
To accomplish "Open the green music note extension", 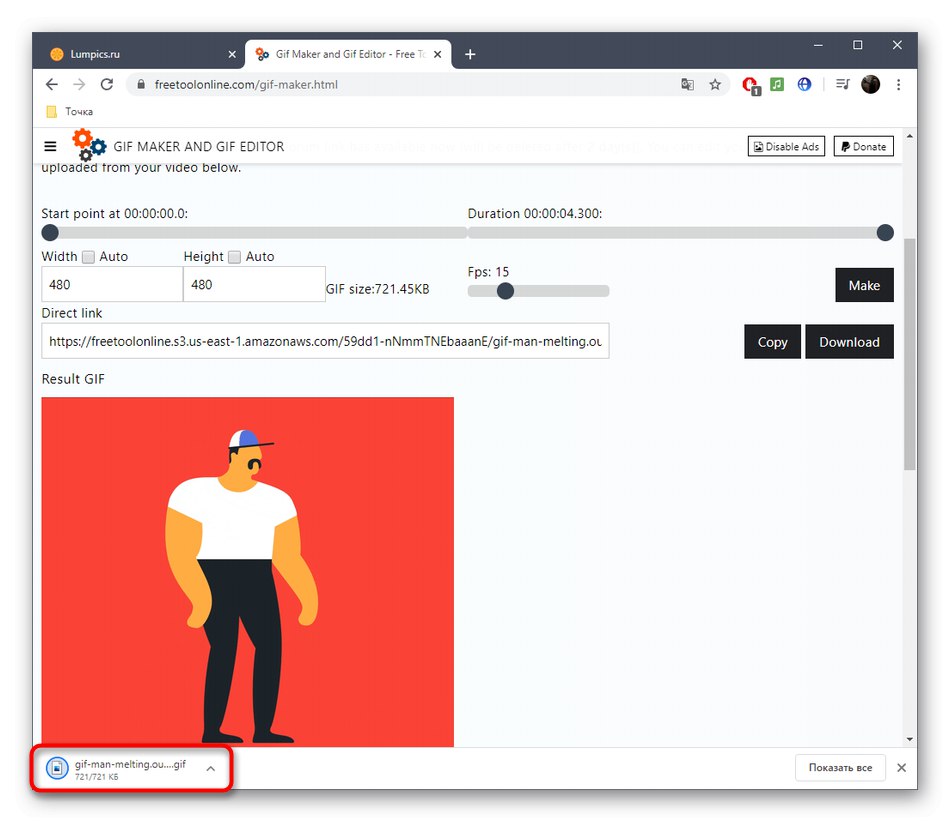I will click(777, 85).
